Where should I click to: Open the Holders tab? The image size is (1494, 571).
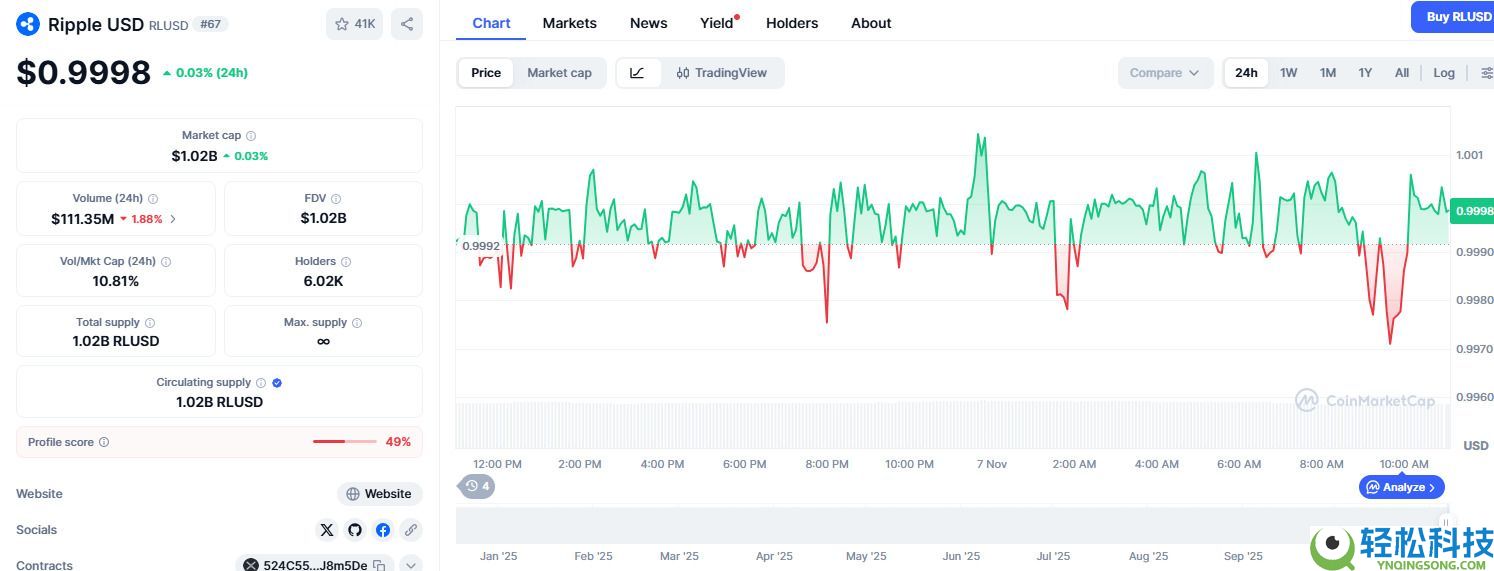792,23
